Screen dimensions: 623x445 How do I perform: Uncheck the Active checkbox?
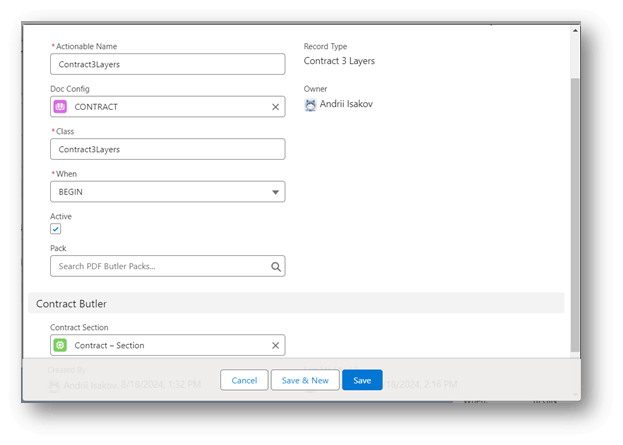pyautogui.click(x=56, y=229)
